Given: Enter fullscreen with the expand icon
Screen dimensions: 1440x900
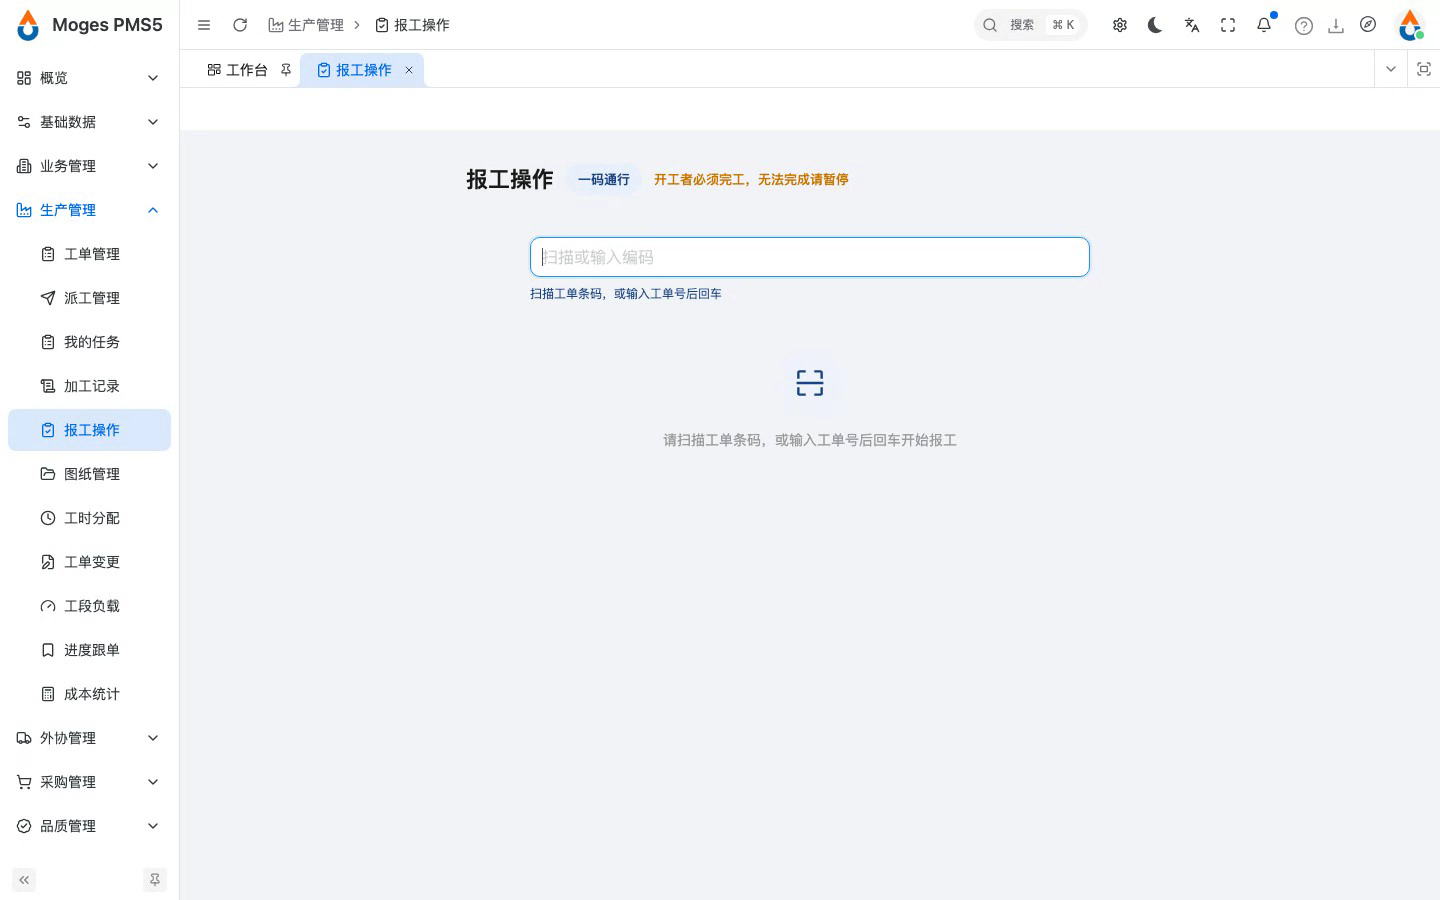Looking at the screenshot, I should pyautogui.click(x=1228, y=25).
